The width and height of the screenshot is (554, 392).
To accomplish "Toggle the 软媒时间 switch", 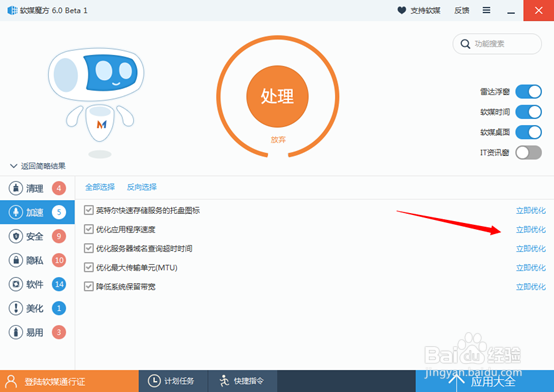I will coord(529,112).
